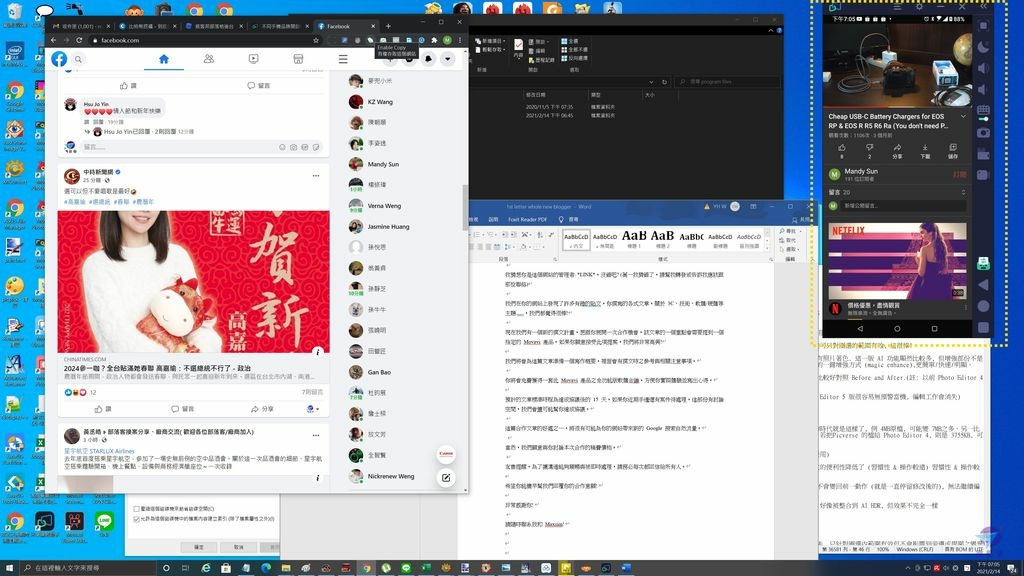This screenshot has width=1024, height=576.
Task: Open the STARLUX Airlines hashtag link
Action: pyautogui.click(x=99, y=451)
